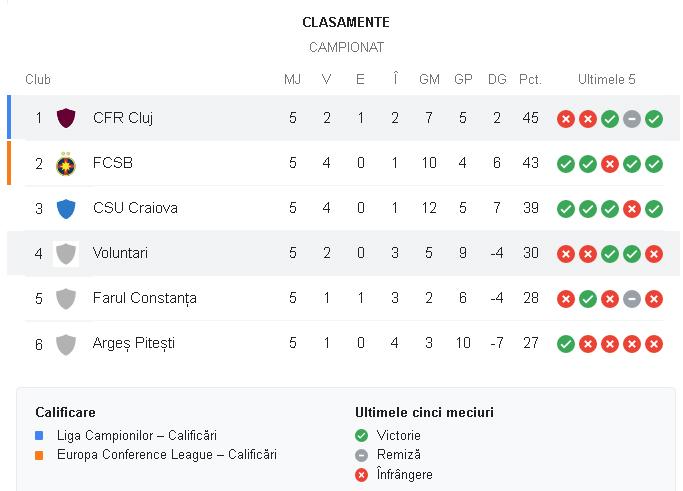This screenshot has width=683, height=491.
Task: Click the Farul Constanța shield icon
Action: click(x=66, y=298)
